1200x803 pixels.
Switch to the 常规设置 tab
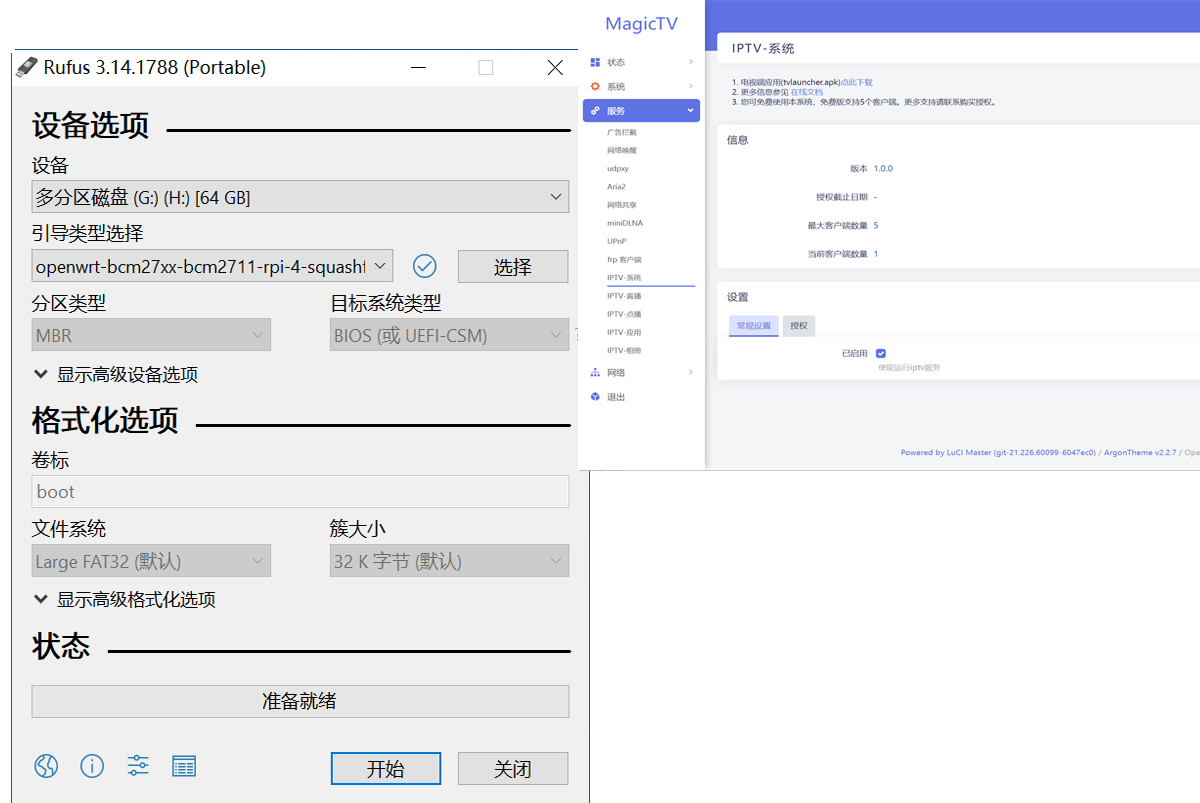(x=754, y=326)
